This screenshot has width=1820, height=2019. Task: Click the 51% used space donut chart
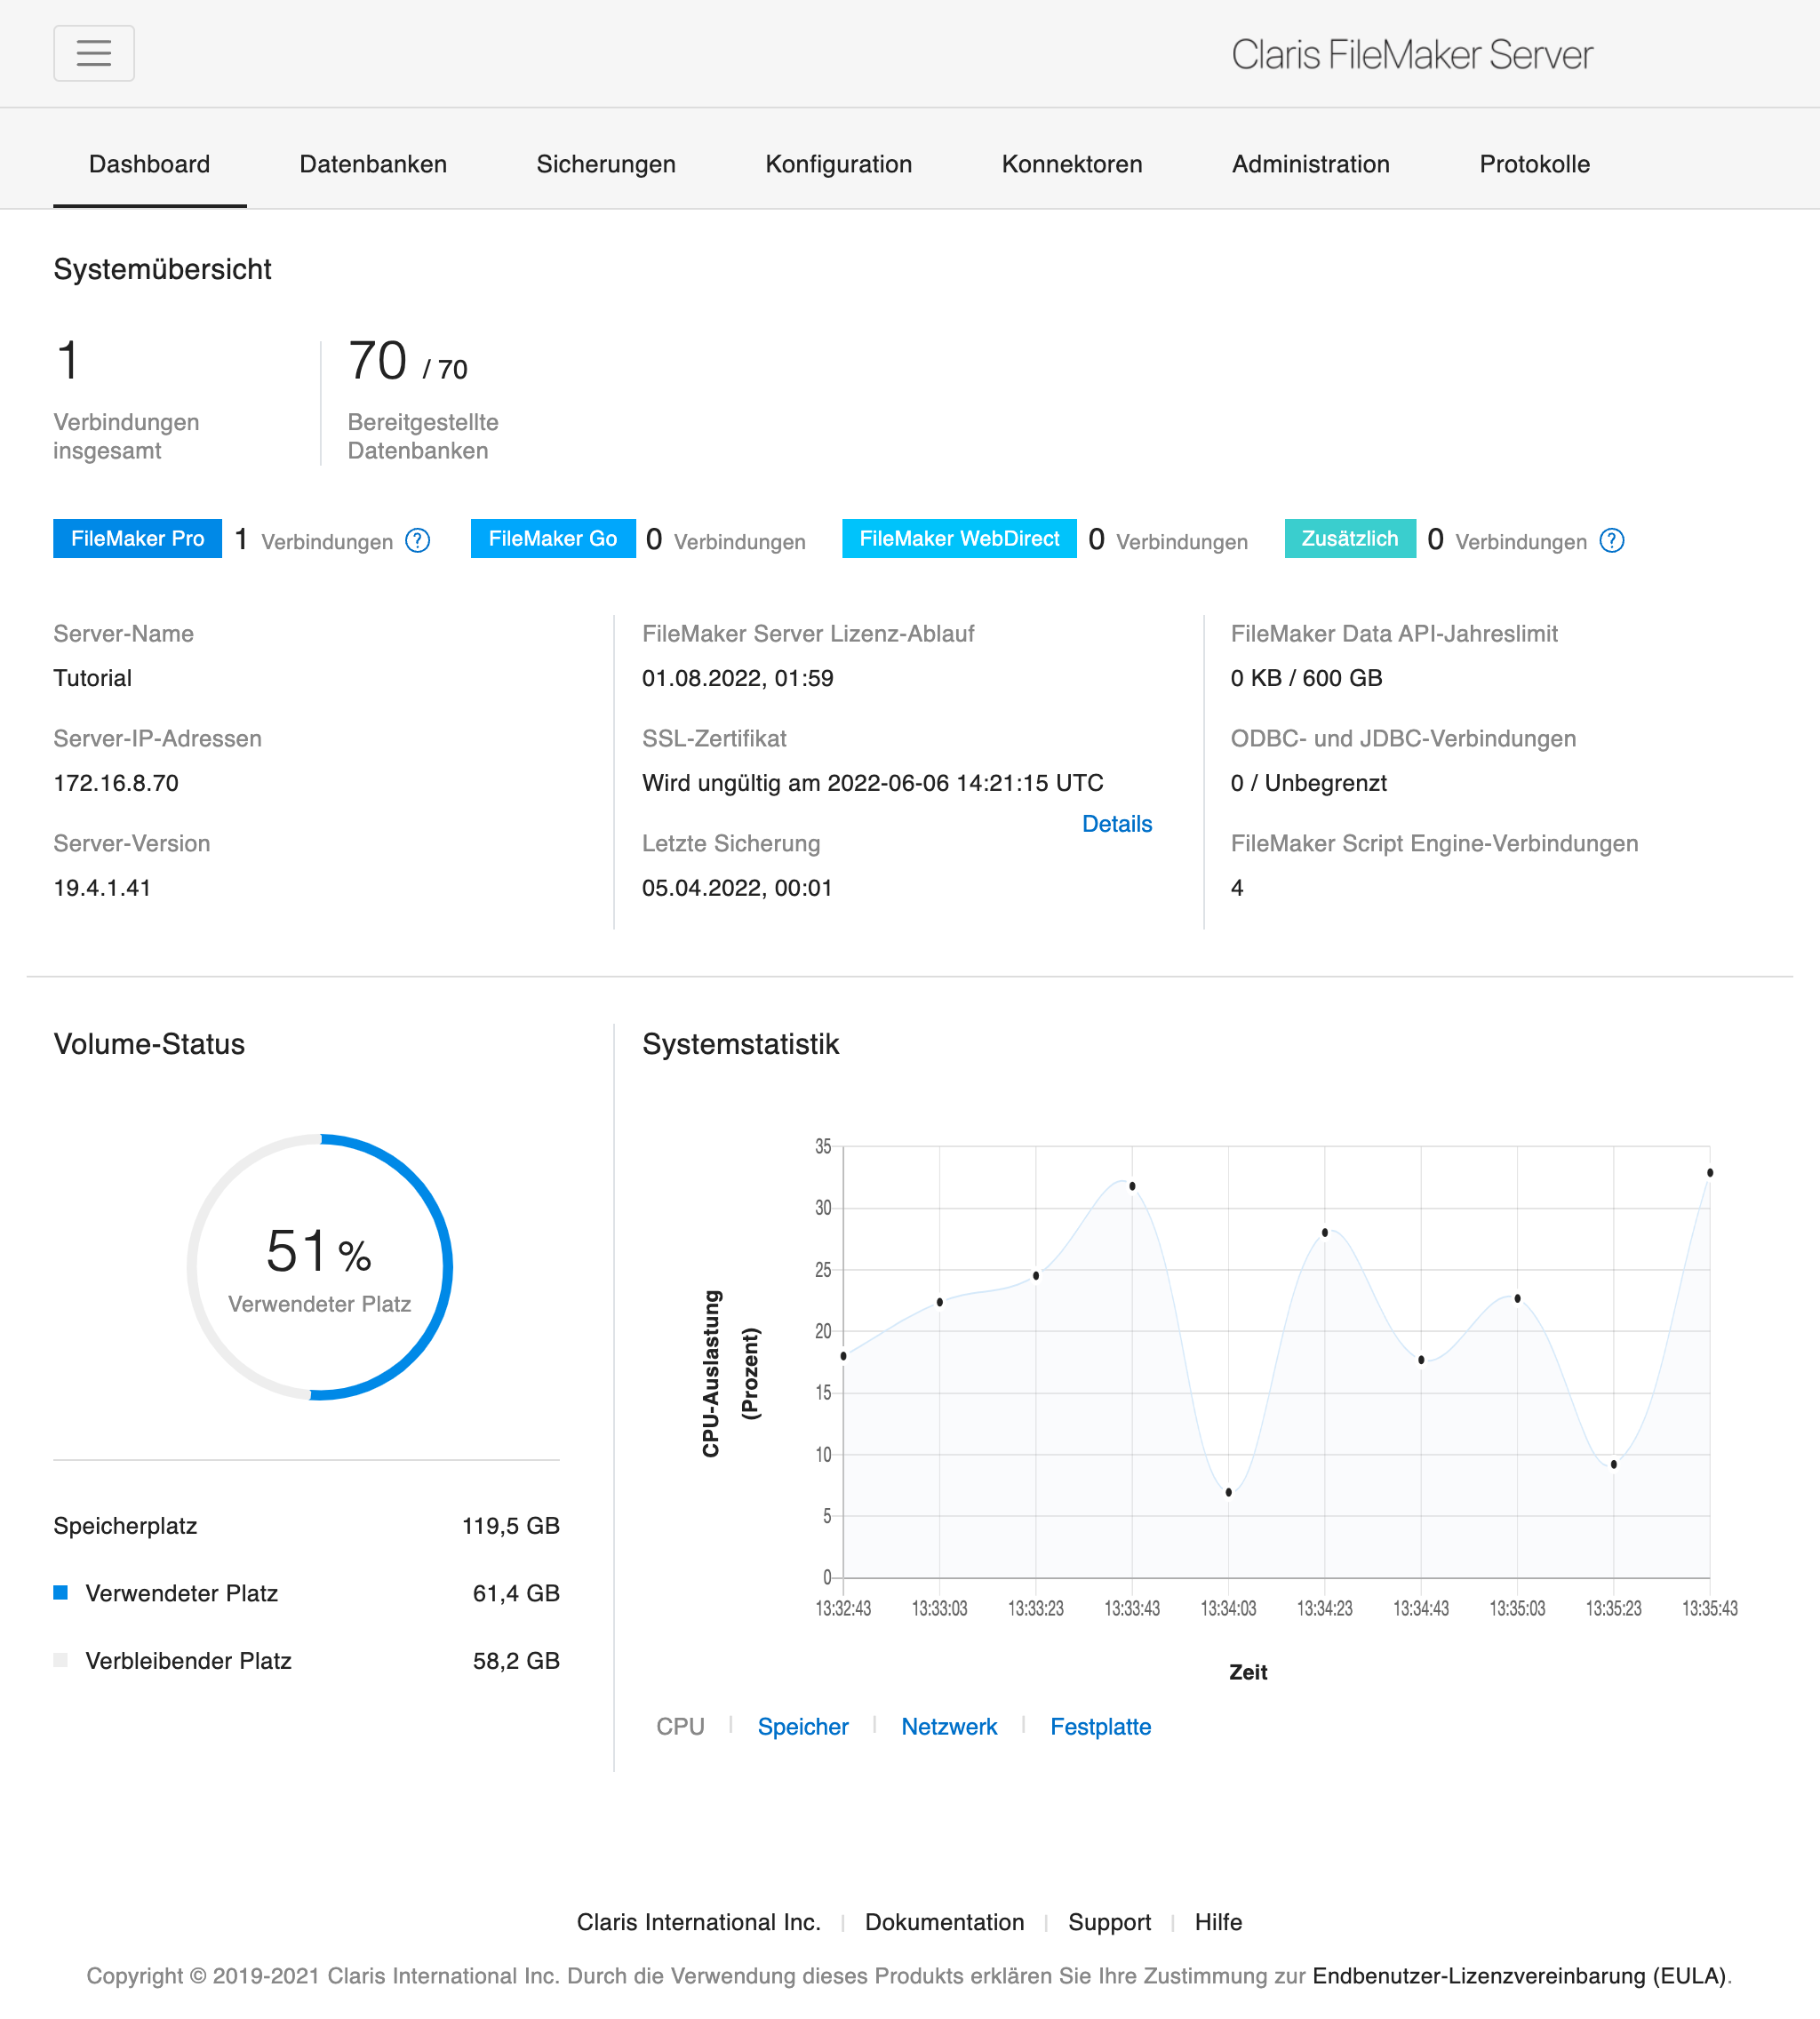pyautogui.click(x=320, y=1267)
